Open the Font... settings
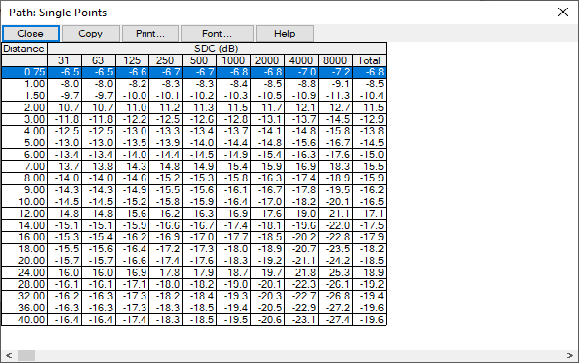Image resolution: width=579 pixels, height=363 pixels. point(217,34)
